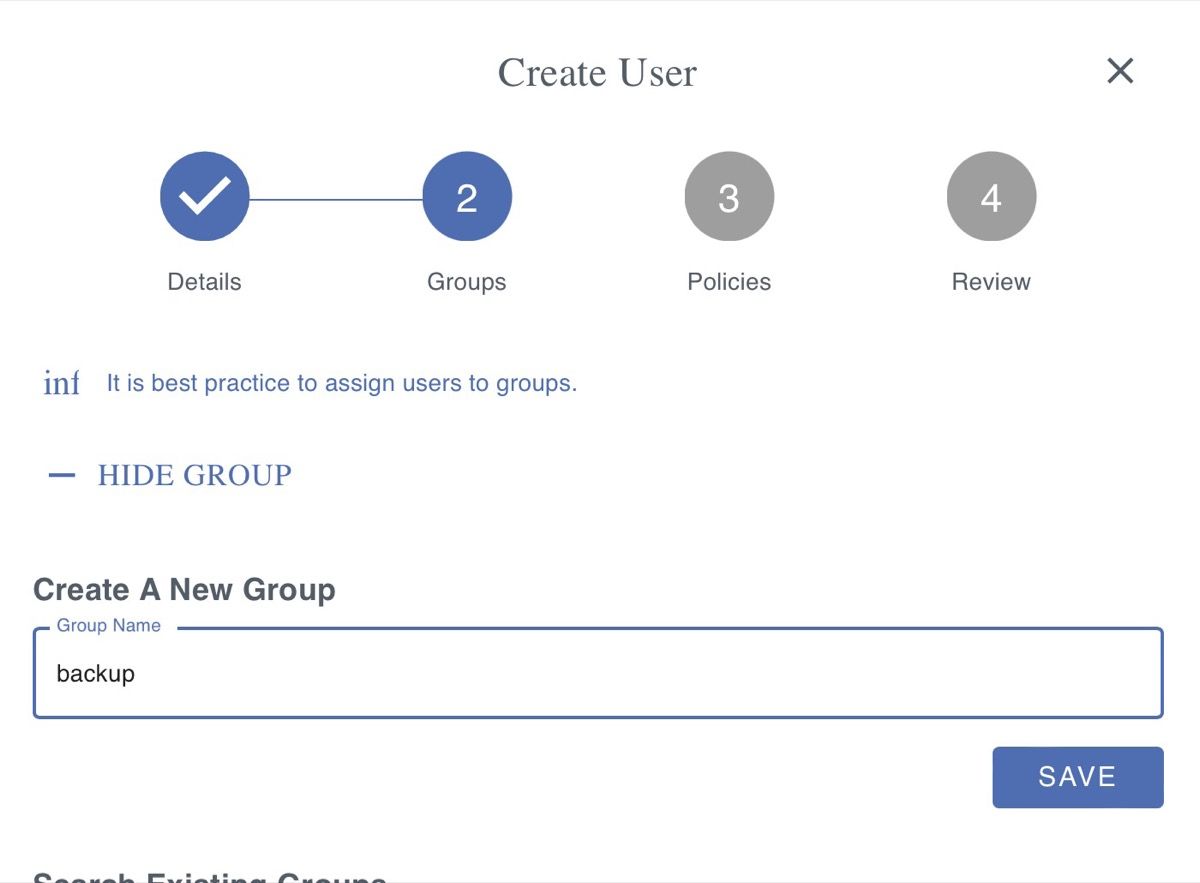
Task: Click the Create A New Group heading
Action: click(184, 590)
